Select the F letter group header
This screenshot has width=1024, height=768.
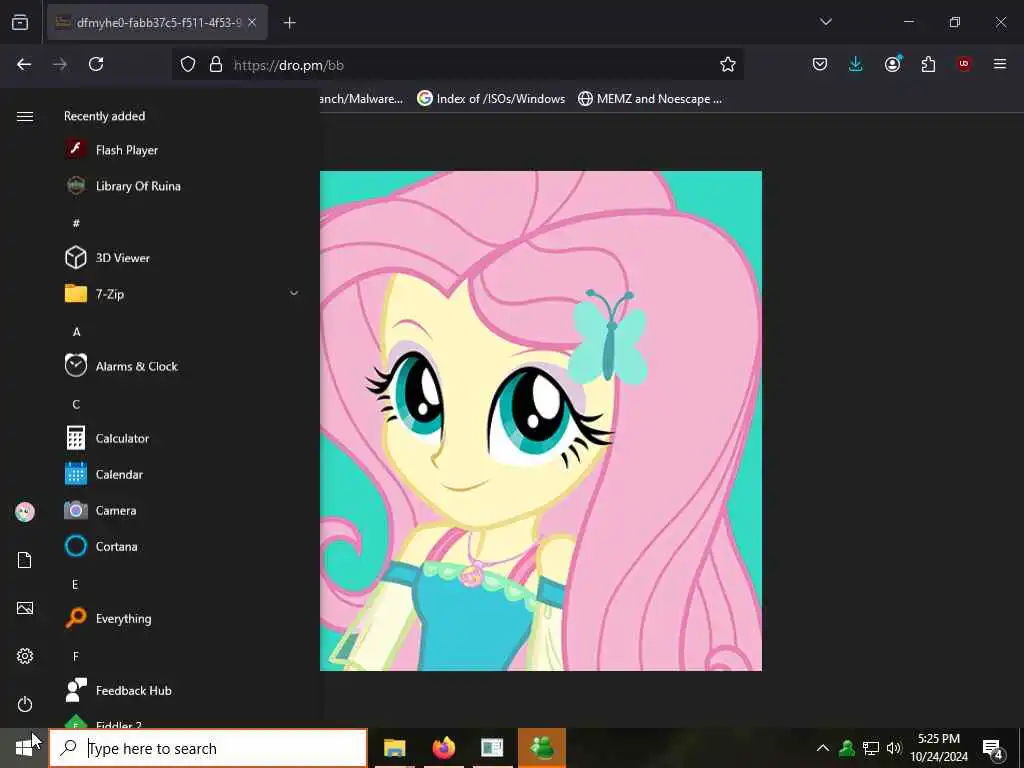click(x=76, y=656)
